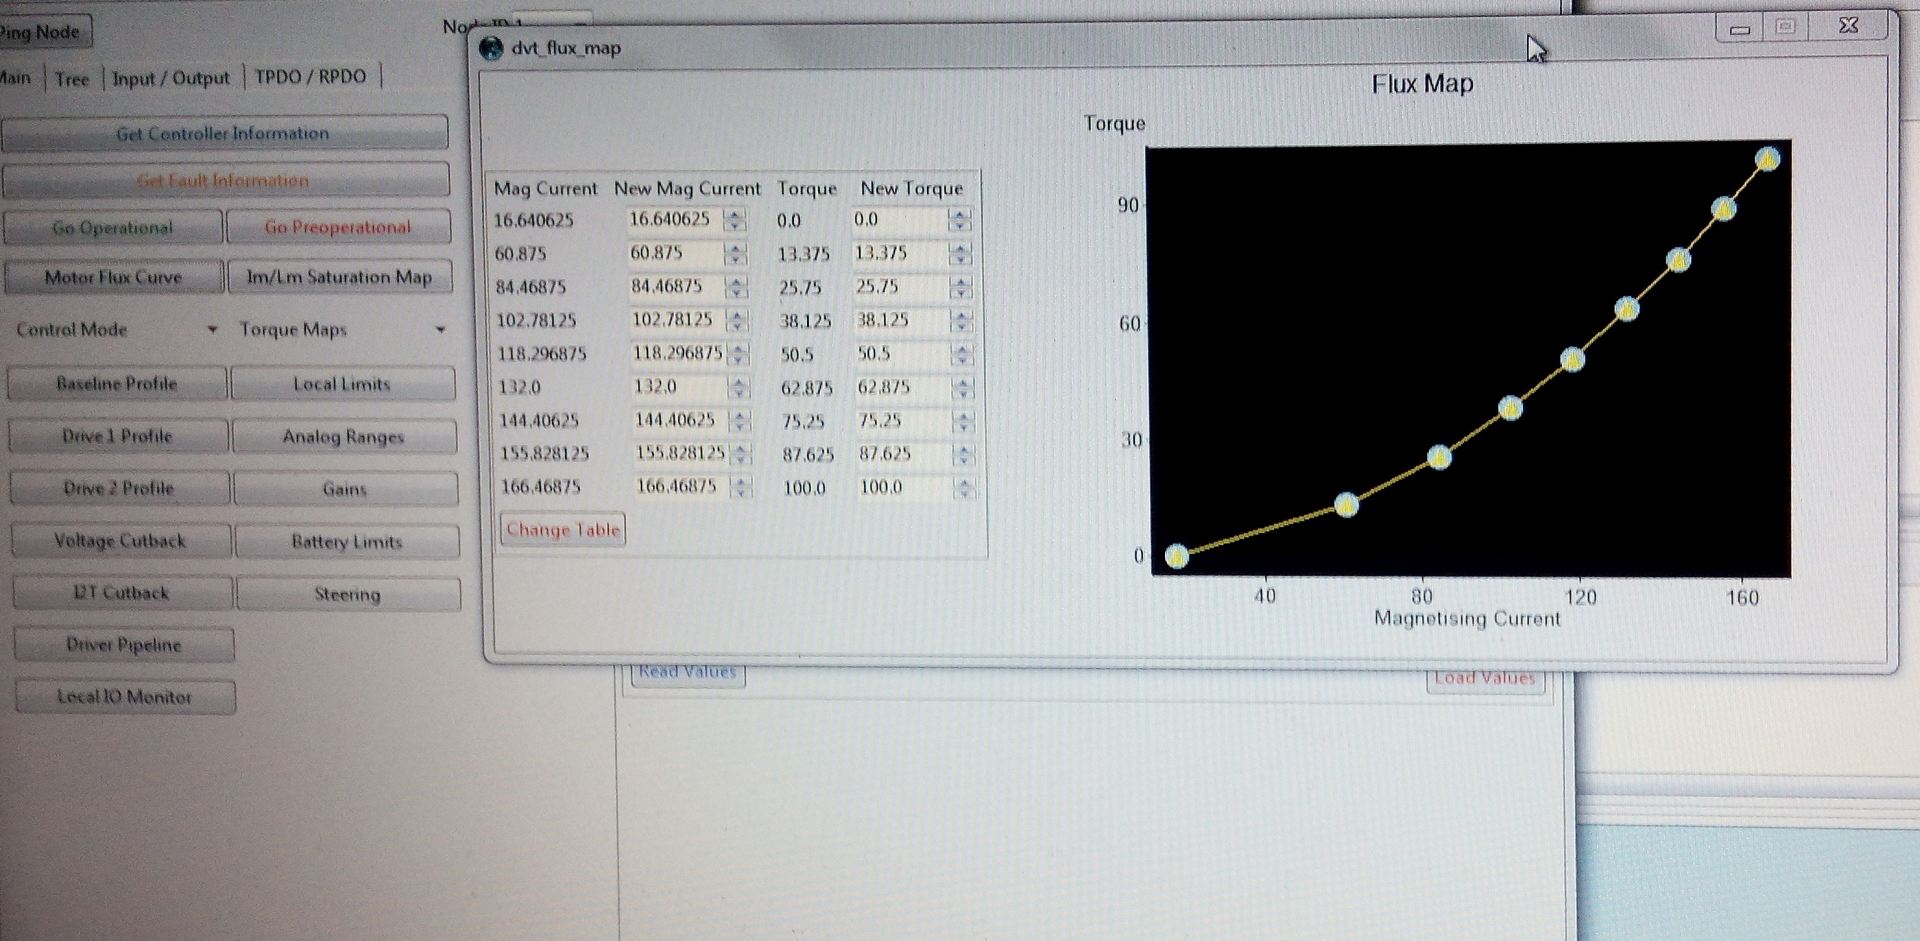The height and width of the screenshot is (941, 1920).
Task: Open the Input / Output tab
Action: [x=171, y=78]
